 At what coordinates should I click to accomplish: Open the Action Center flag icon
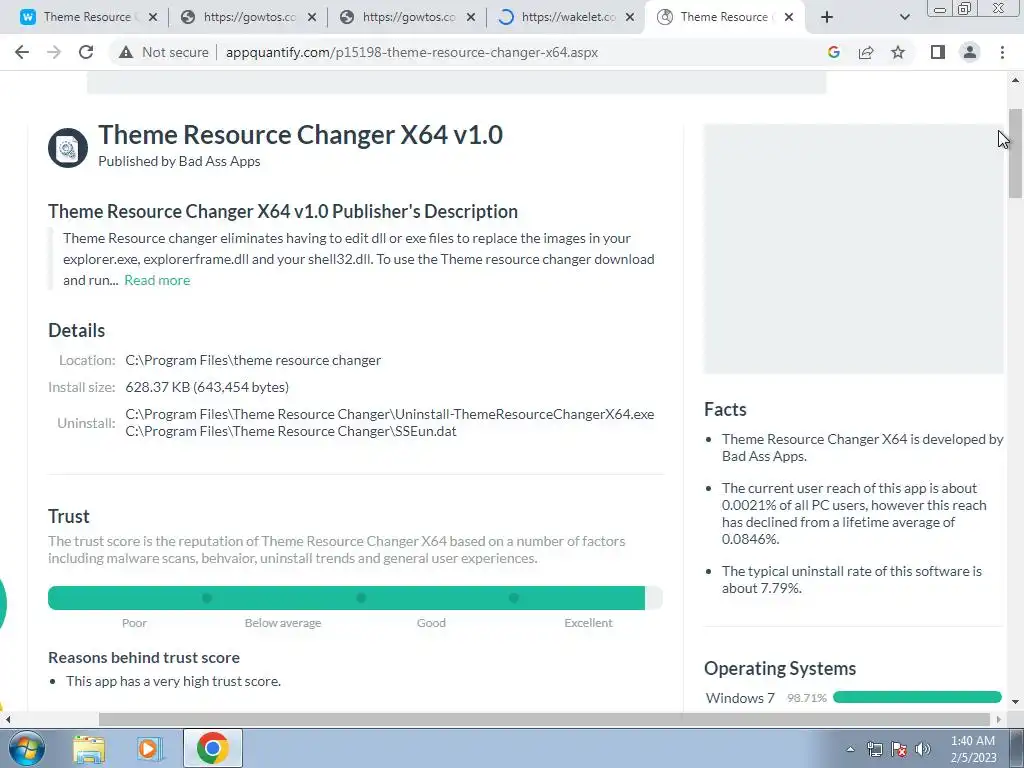tap(899, 749)
